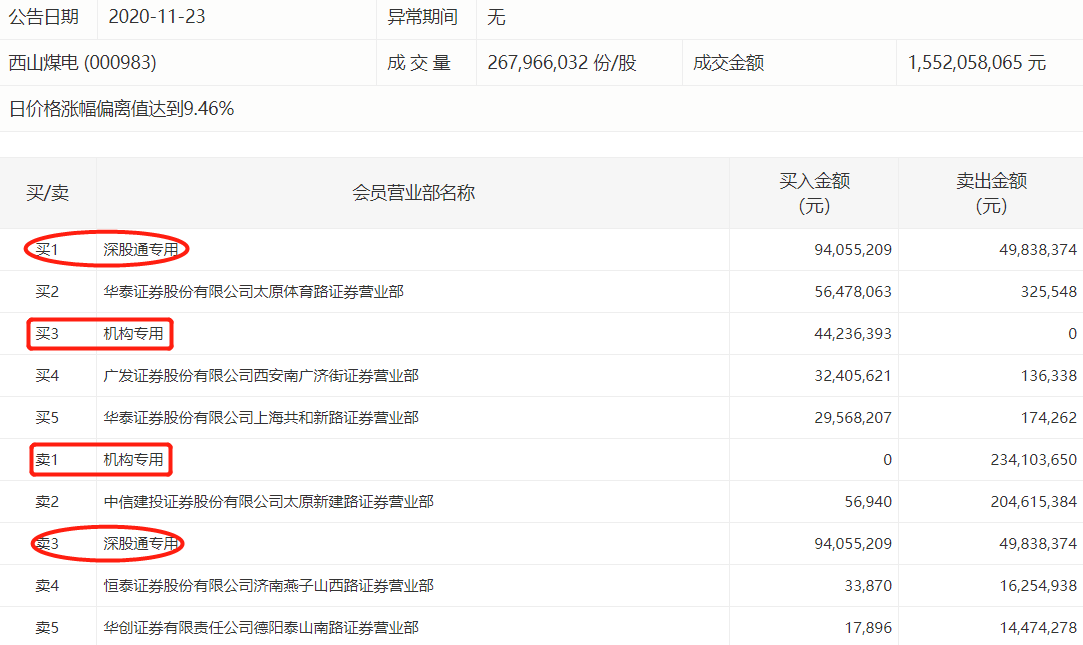Viewport: 1083px width, 645px height.
Task: Click sell amount 204,615,384
Action: pyautogui.click(x=1034, y=502)
